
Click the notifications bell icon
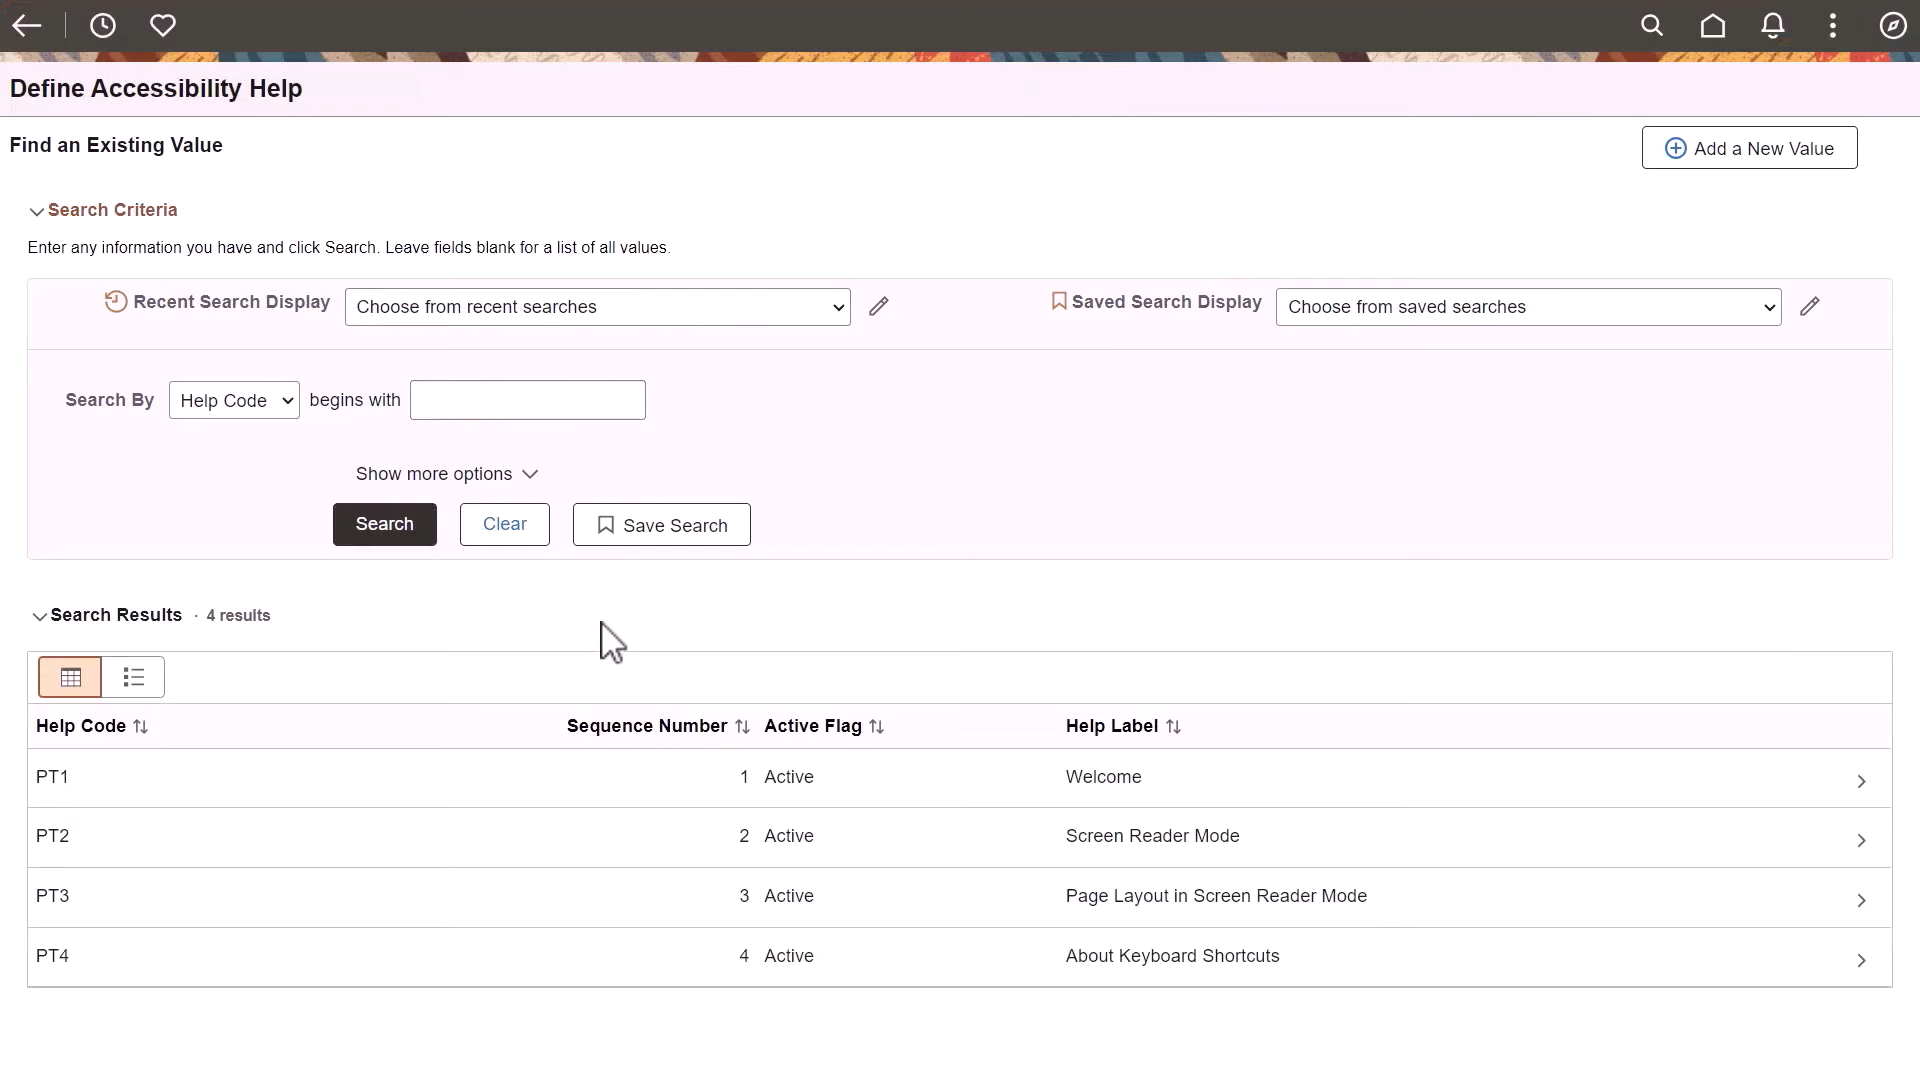(1773, 25)
